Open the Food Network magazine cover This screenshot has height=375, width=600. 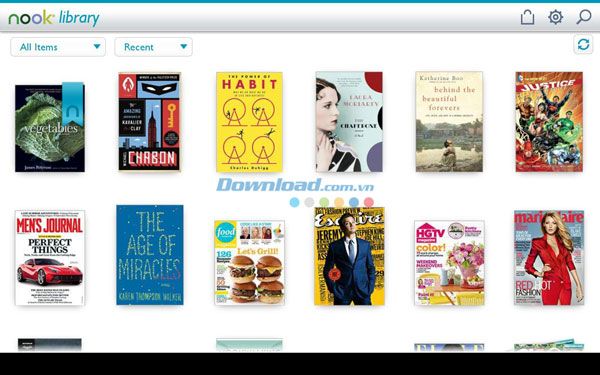click(x=249, y=262)
